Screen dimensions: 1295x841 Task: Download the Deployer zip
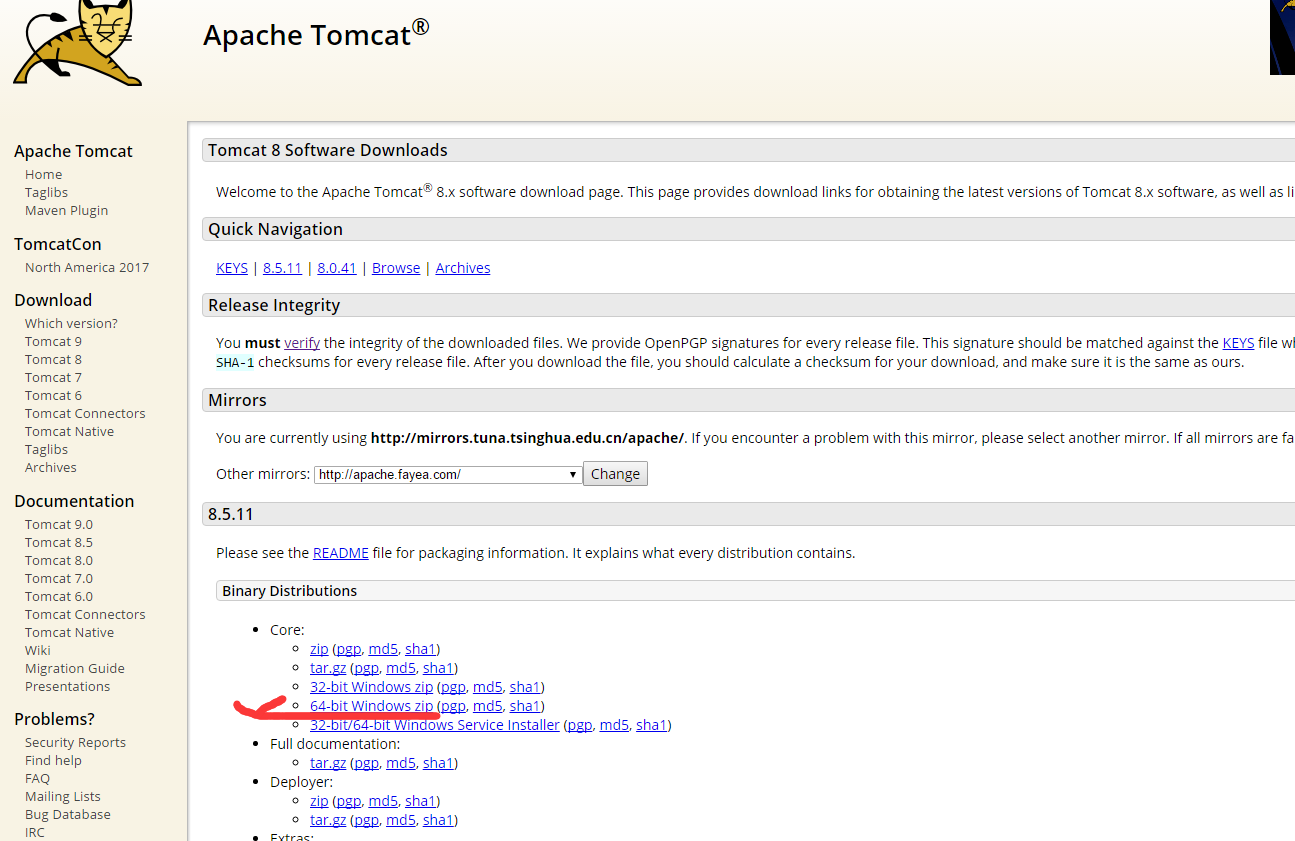point(319,801)
